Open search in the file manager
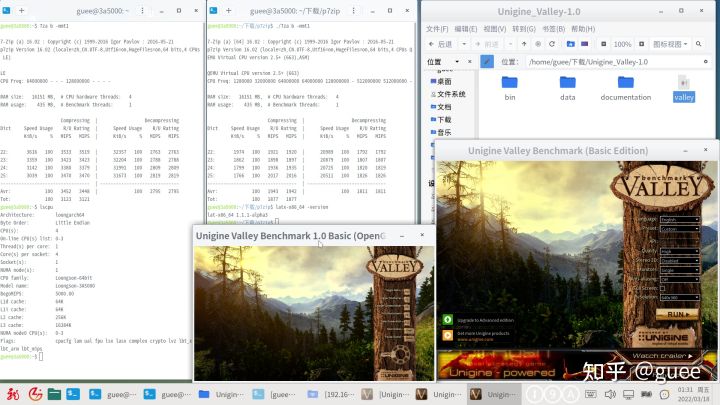 (698, 44)
